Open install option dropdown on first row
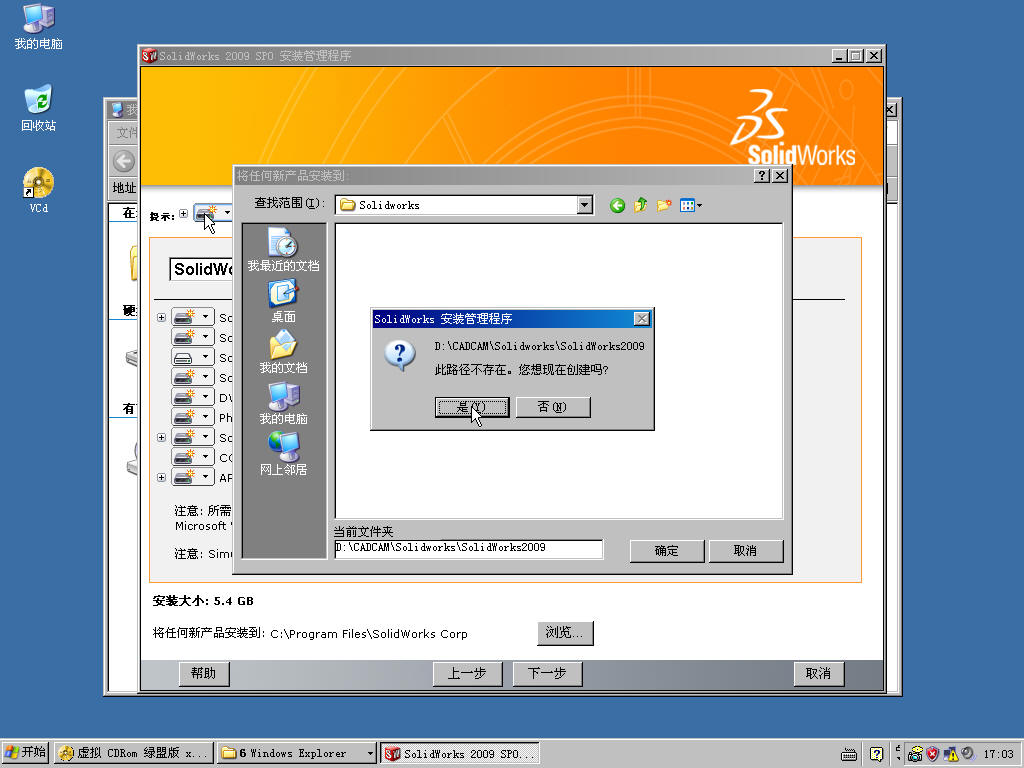1024x768 pixels. click(205, 317)
